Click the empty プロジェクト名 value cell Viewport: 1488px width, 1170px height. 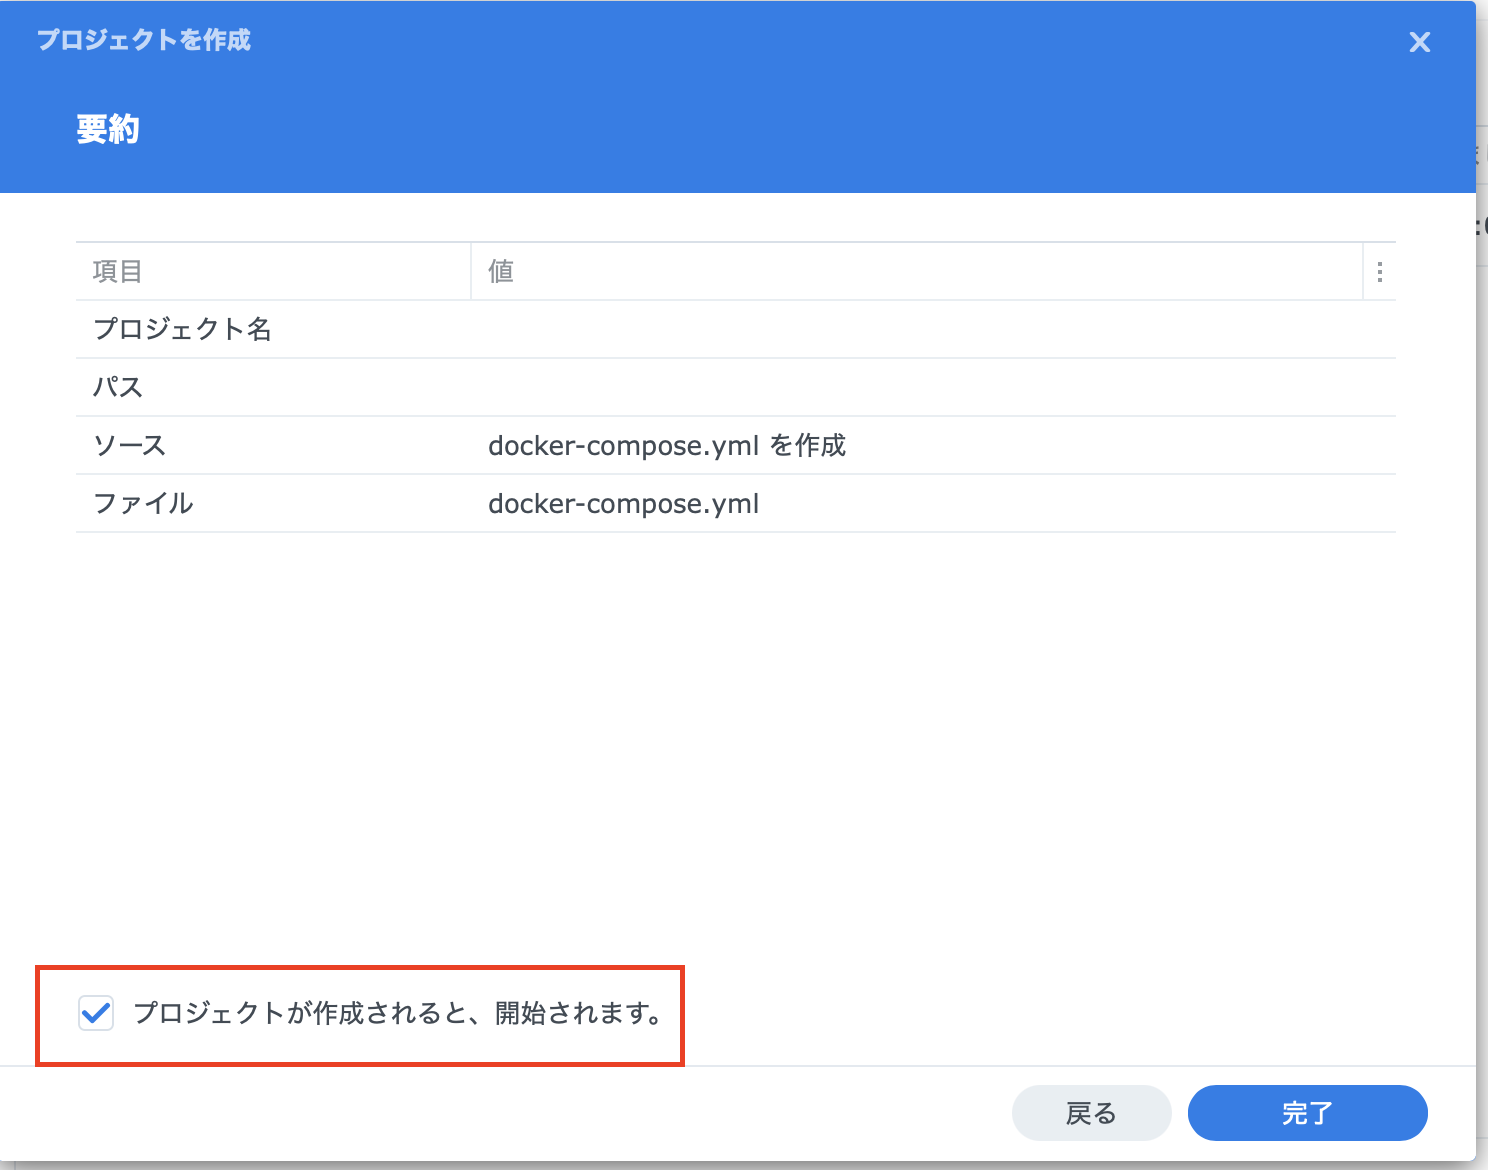click(900, 329)
